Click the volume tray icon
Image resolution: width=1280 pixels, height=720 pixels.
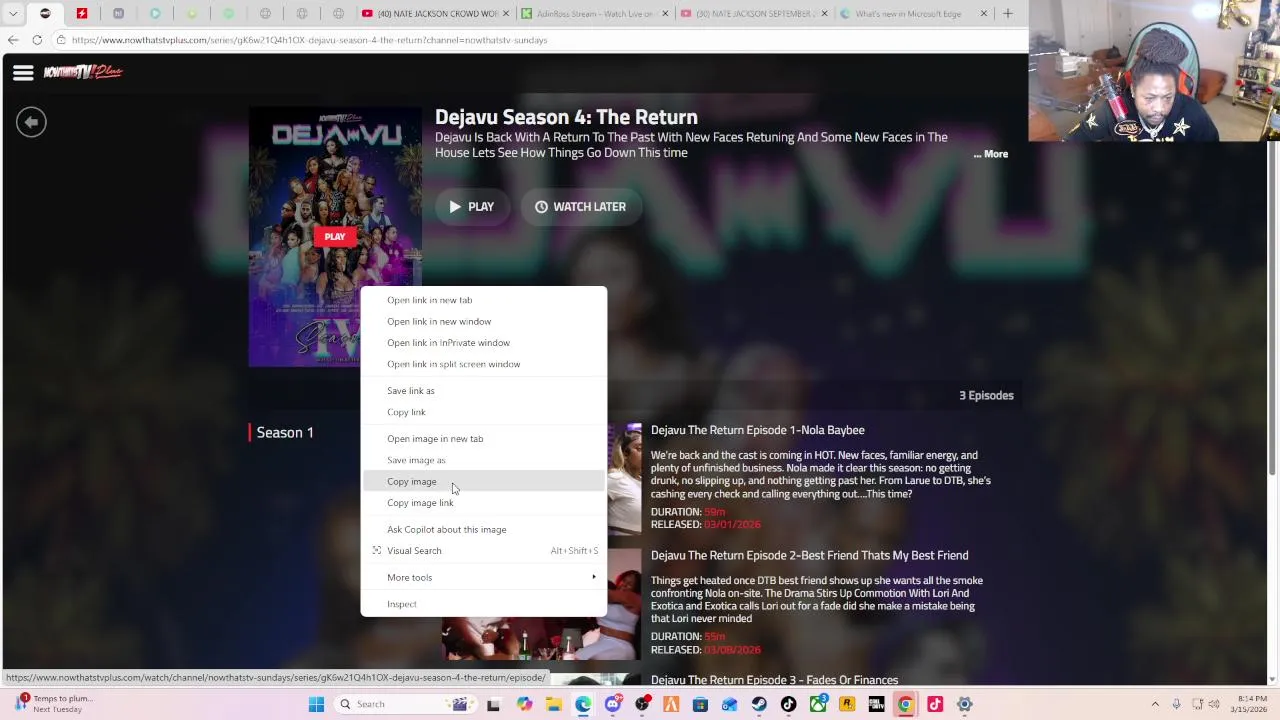coord(1214,704)
